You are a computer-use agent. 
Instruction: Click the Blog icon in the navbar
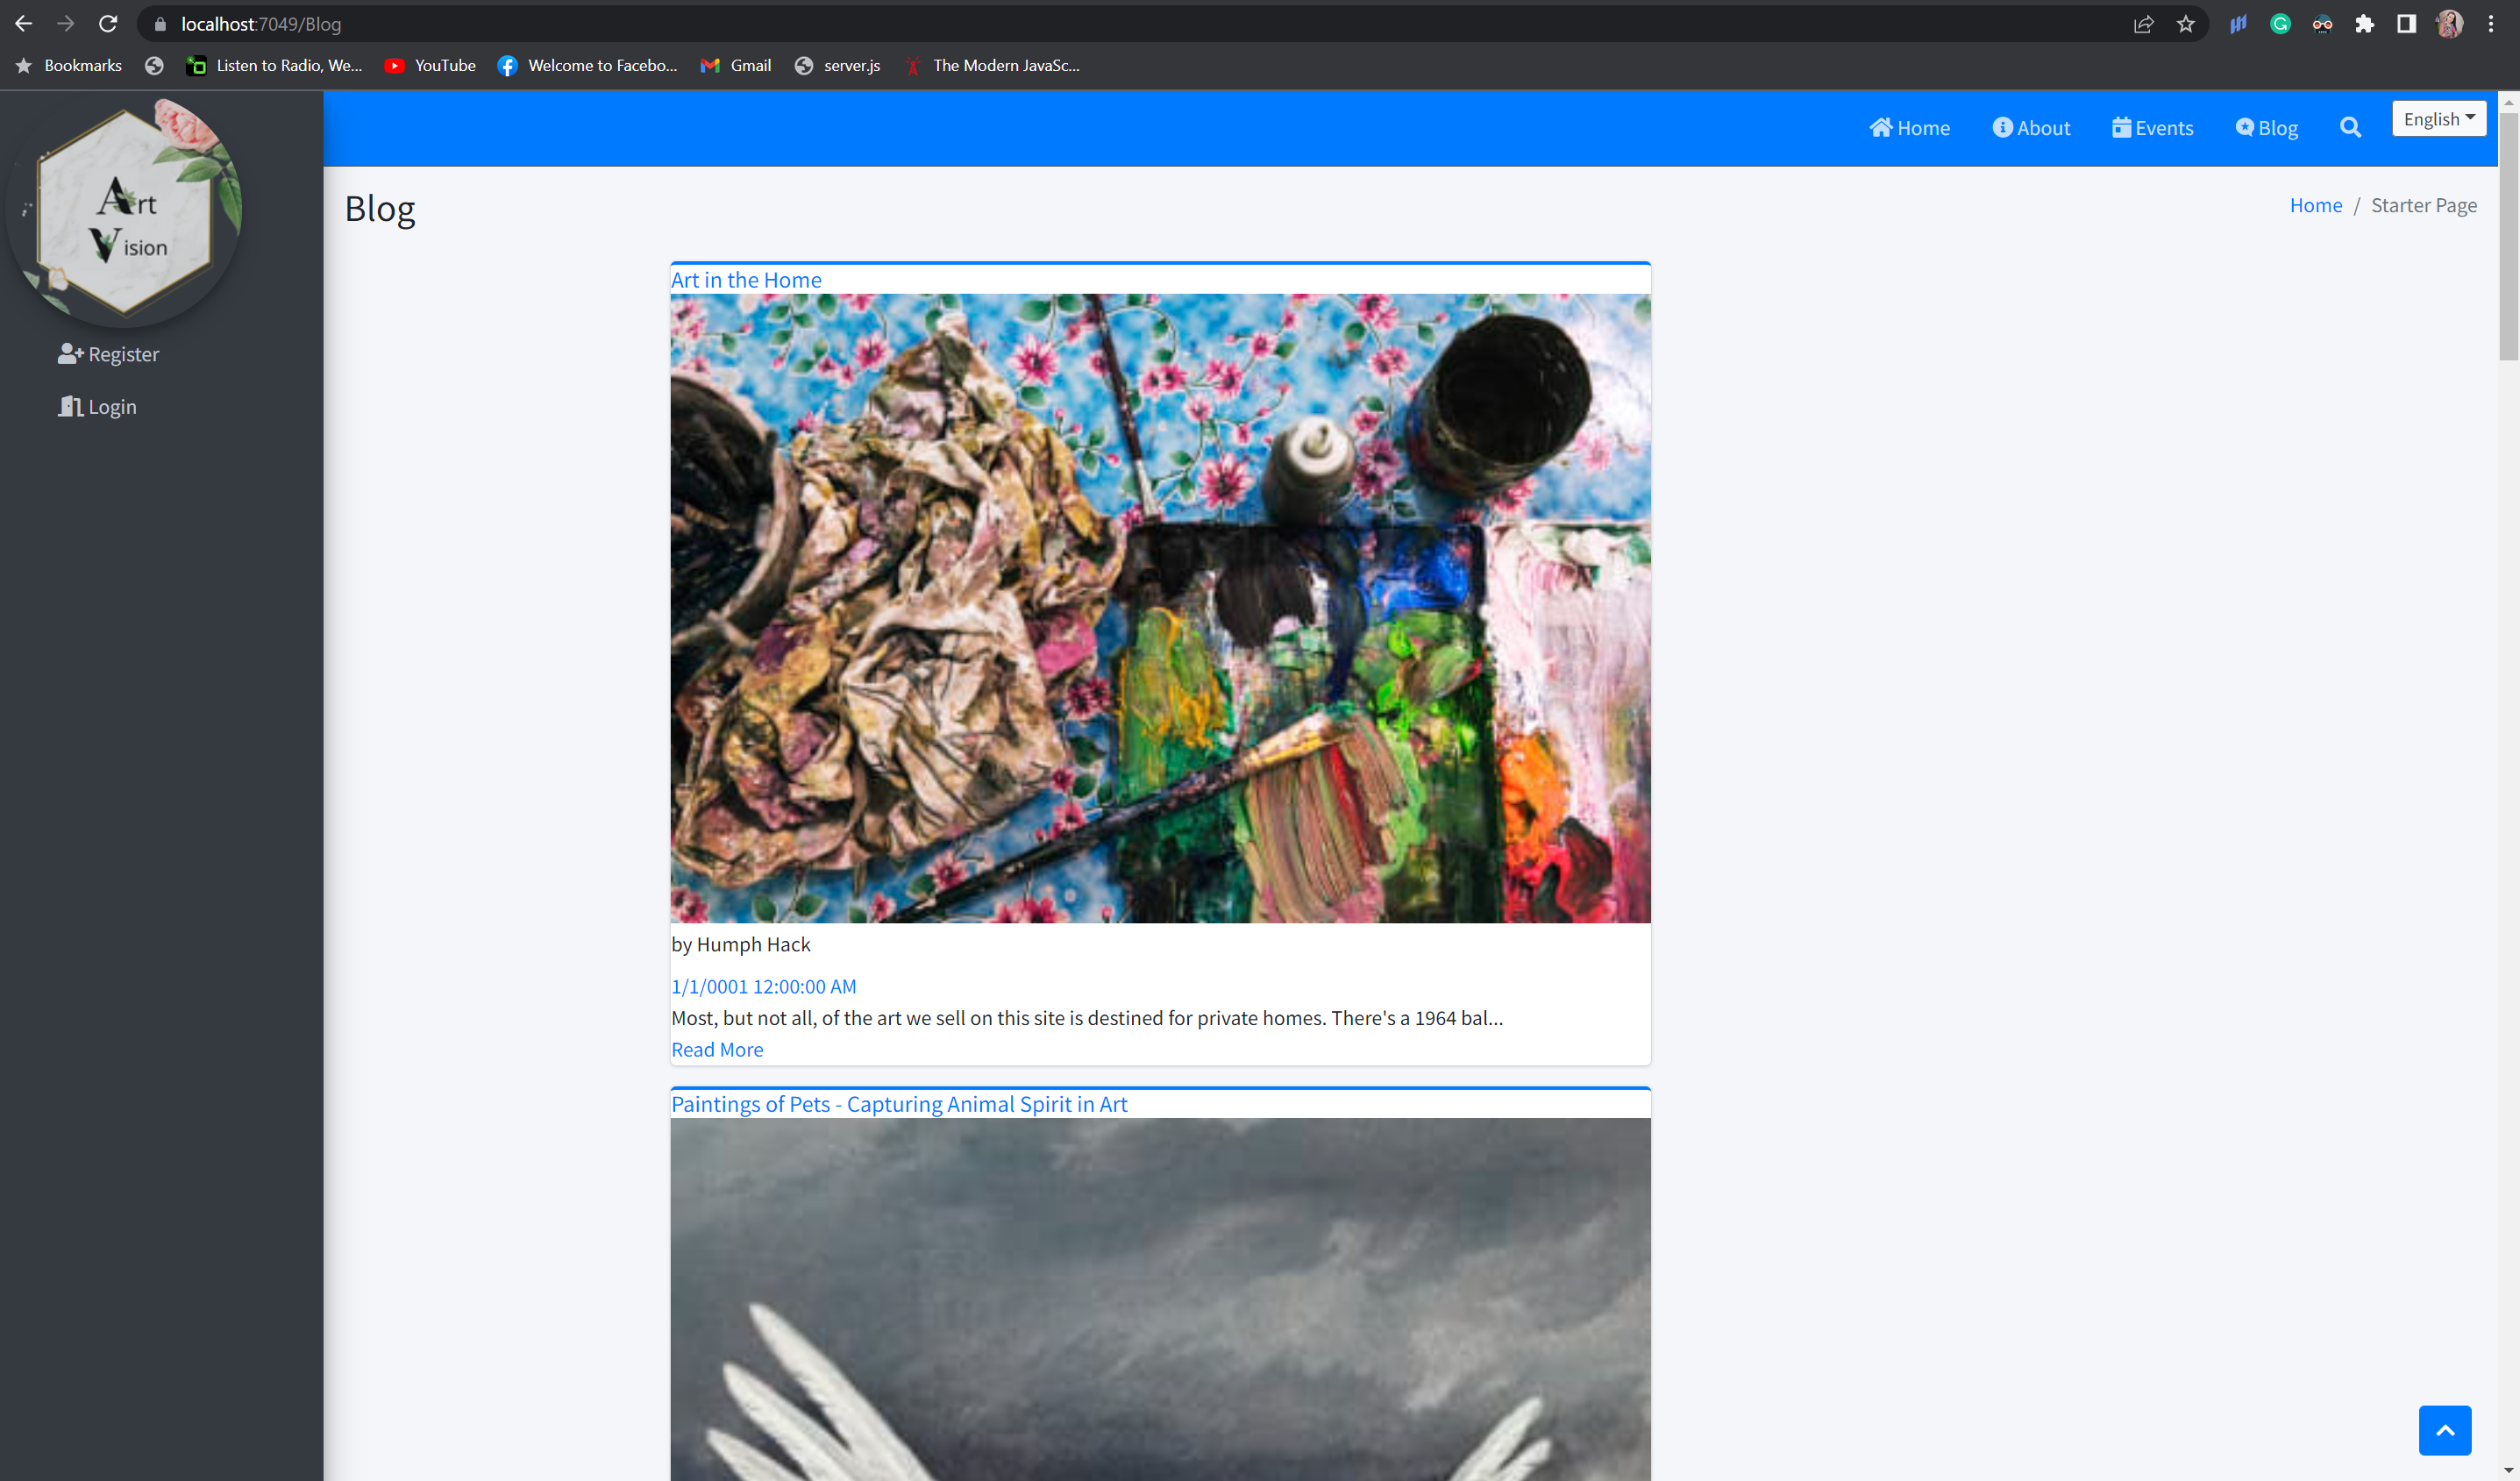[2245, 127]
